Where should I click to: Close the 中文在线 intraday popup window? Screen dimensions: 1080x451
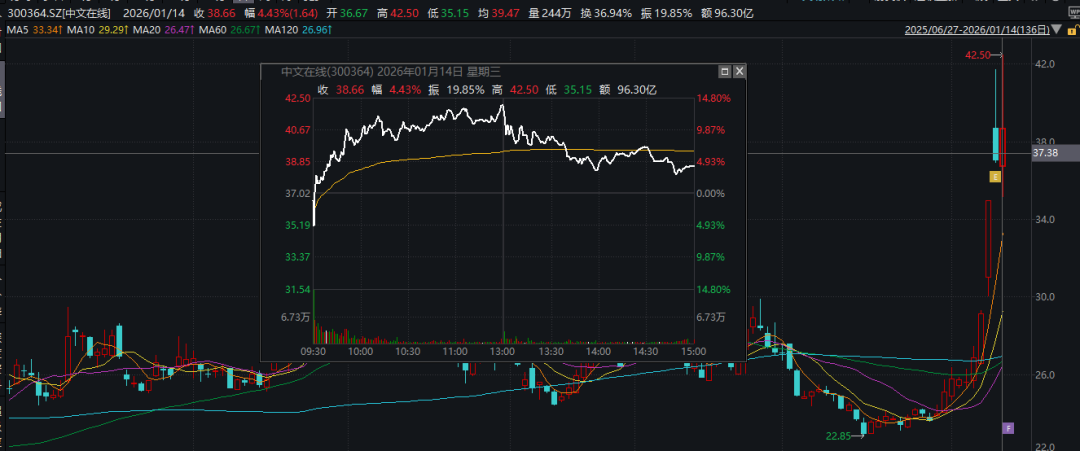(x=739, y=72)
